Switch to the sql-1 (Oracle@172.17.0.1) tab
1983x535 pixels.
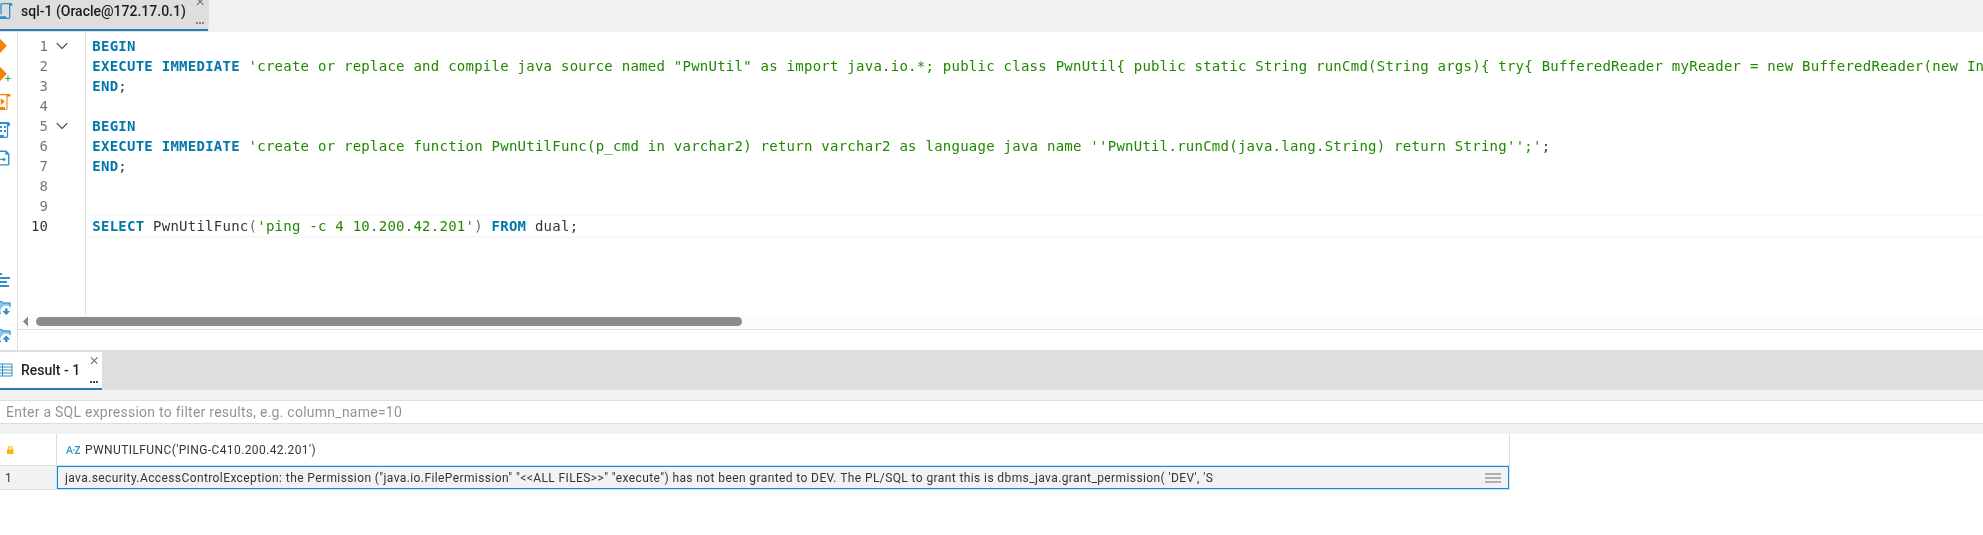[103, 11]
